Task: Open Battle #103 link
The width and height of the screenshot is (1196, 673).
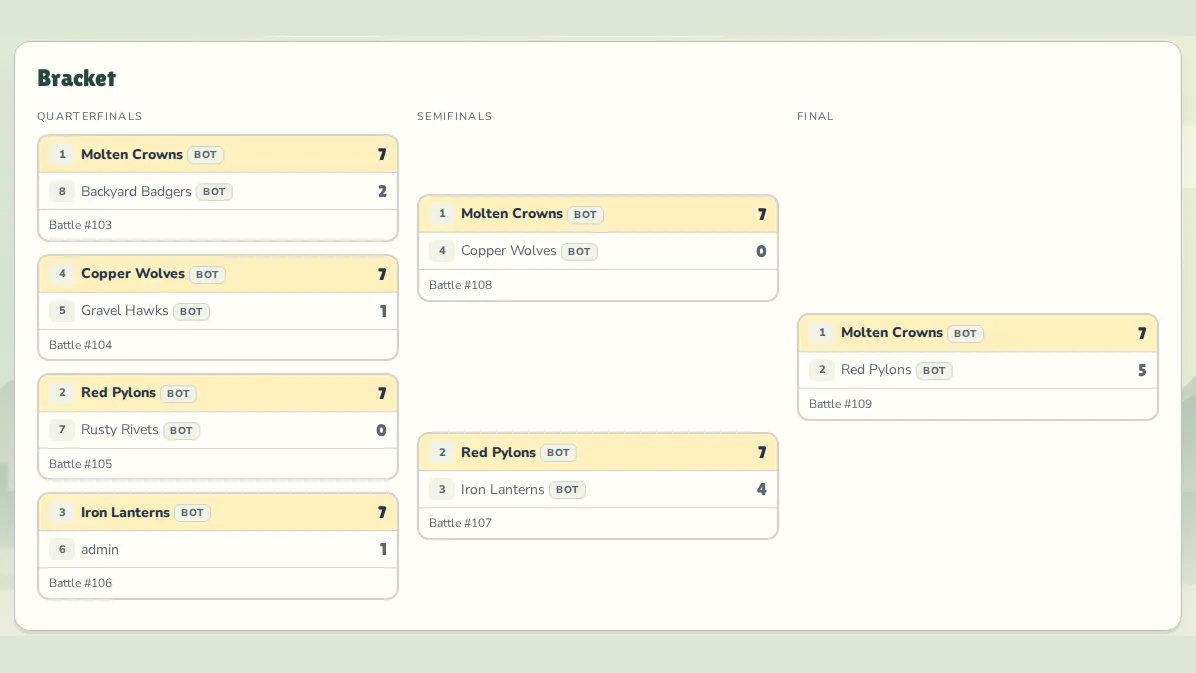Action: (80, 225)
